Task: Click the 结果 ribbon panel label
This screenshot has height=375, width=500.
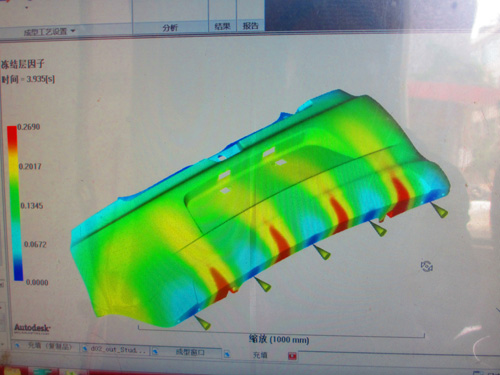Action: (222, 26)
